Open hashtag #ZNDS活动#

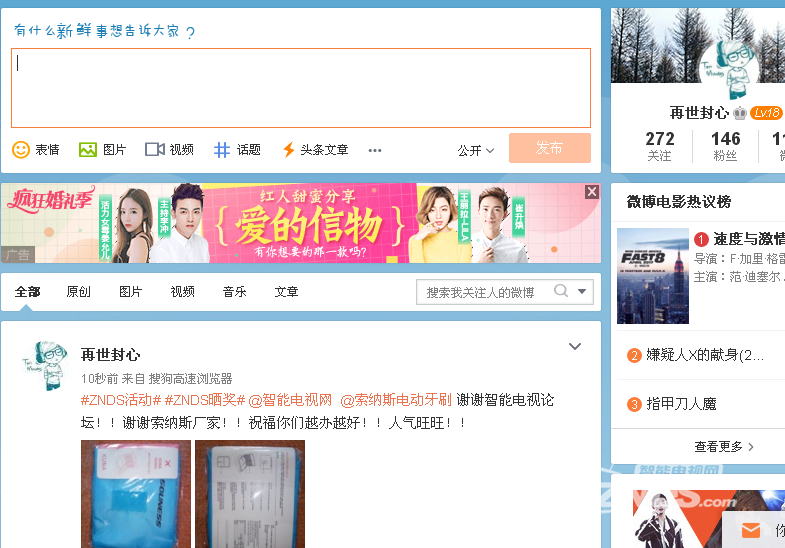[121, 400]
